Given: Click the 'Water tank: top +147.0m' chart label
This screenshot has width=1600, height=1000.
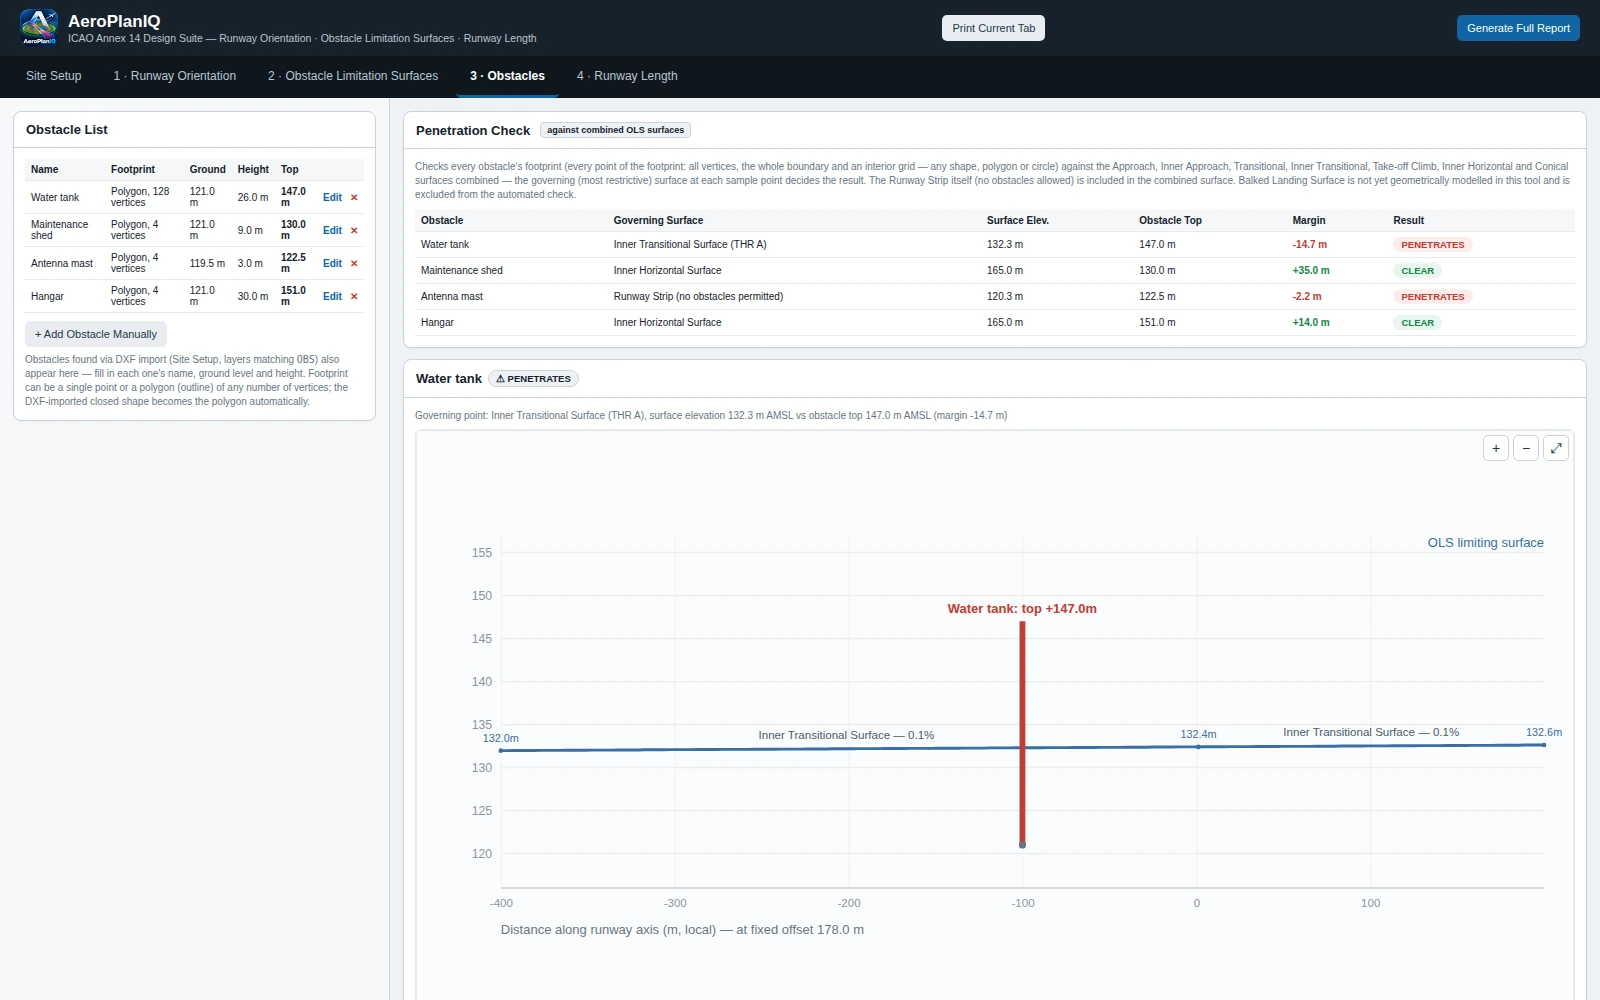Looking at the screenshot, I should point(1022,609).
